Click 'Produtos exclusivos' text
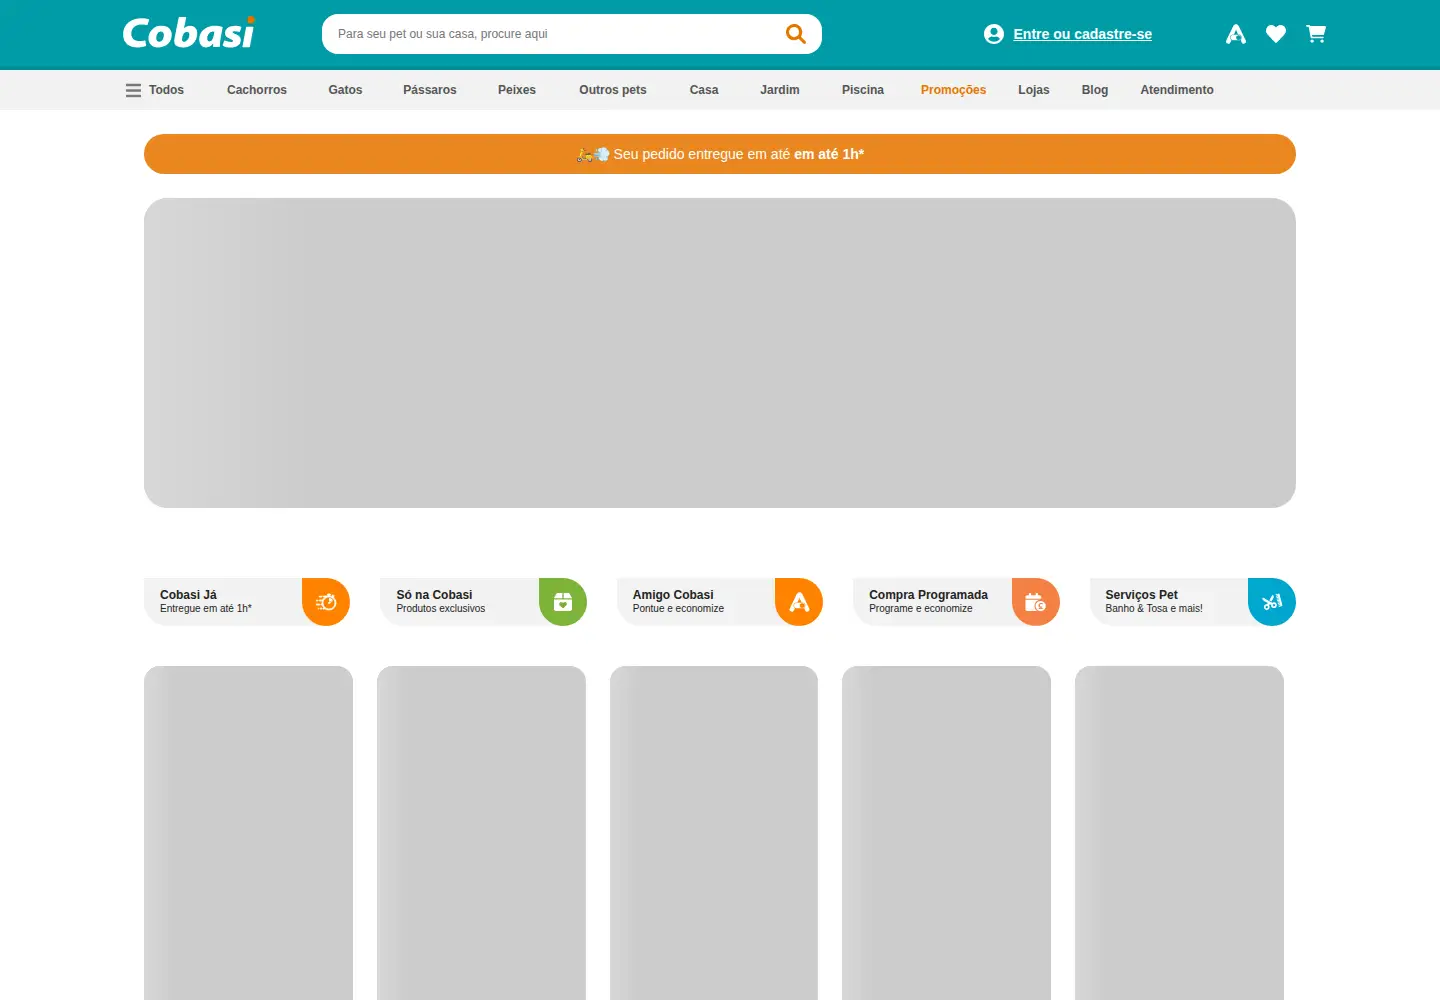This screenshot has height=1000, width=1440. [x=441, y=609]
